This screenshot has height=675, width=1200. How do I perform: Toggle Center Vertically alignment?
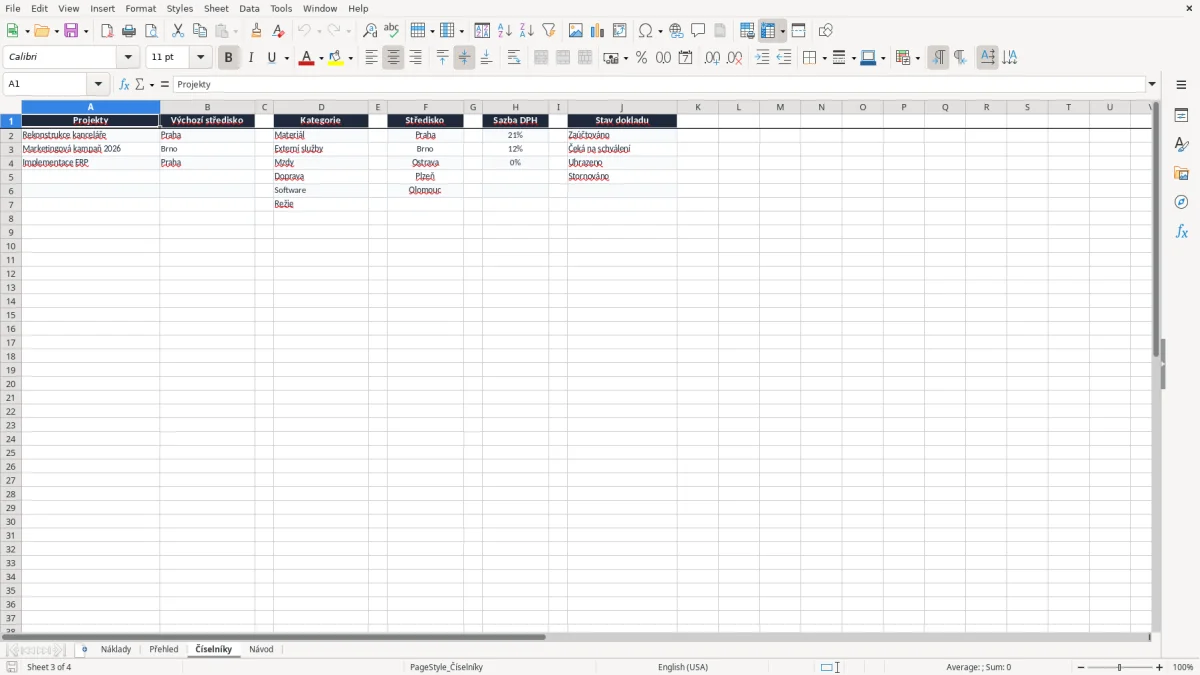tap(464, 58)
